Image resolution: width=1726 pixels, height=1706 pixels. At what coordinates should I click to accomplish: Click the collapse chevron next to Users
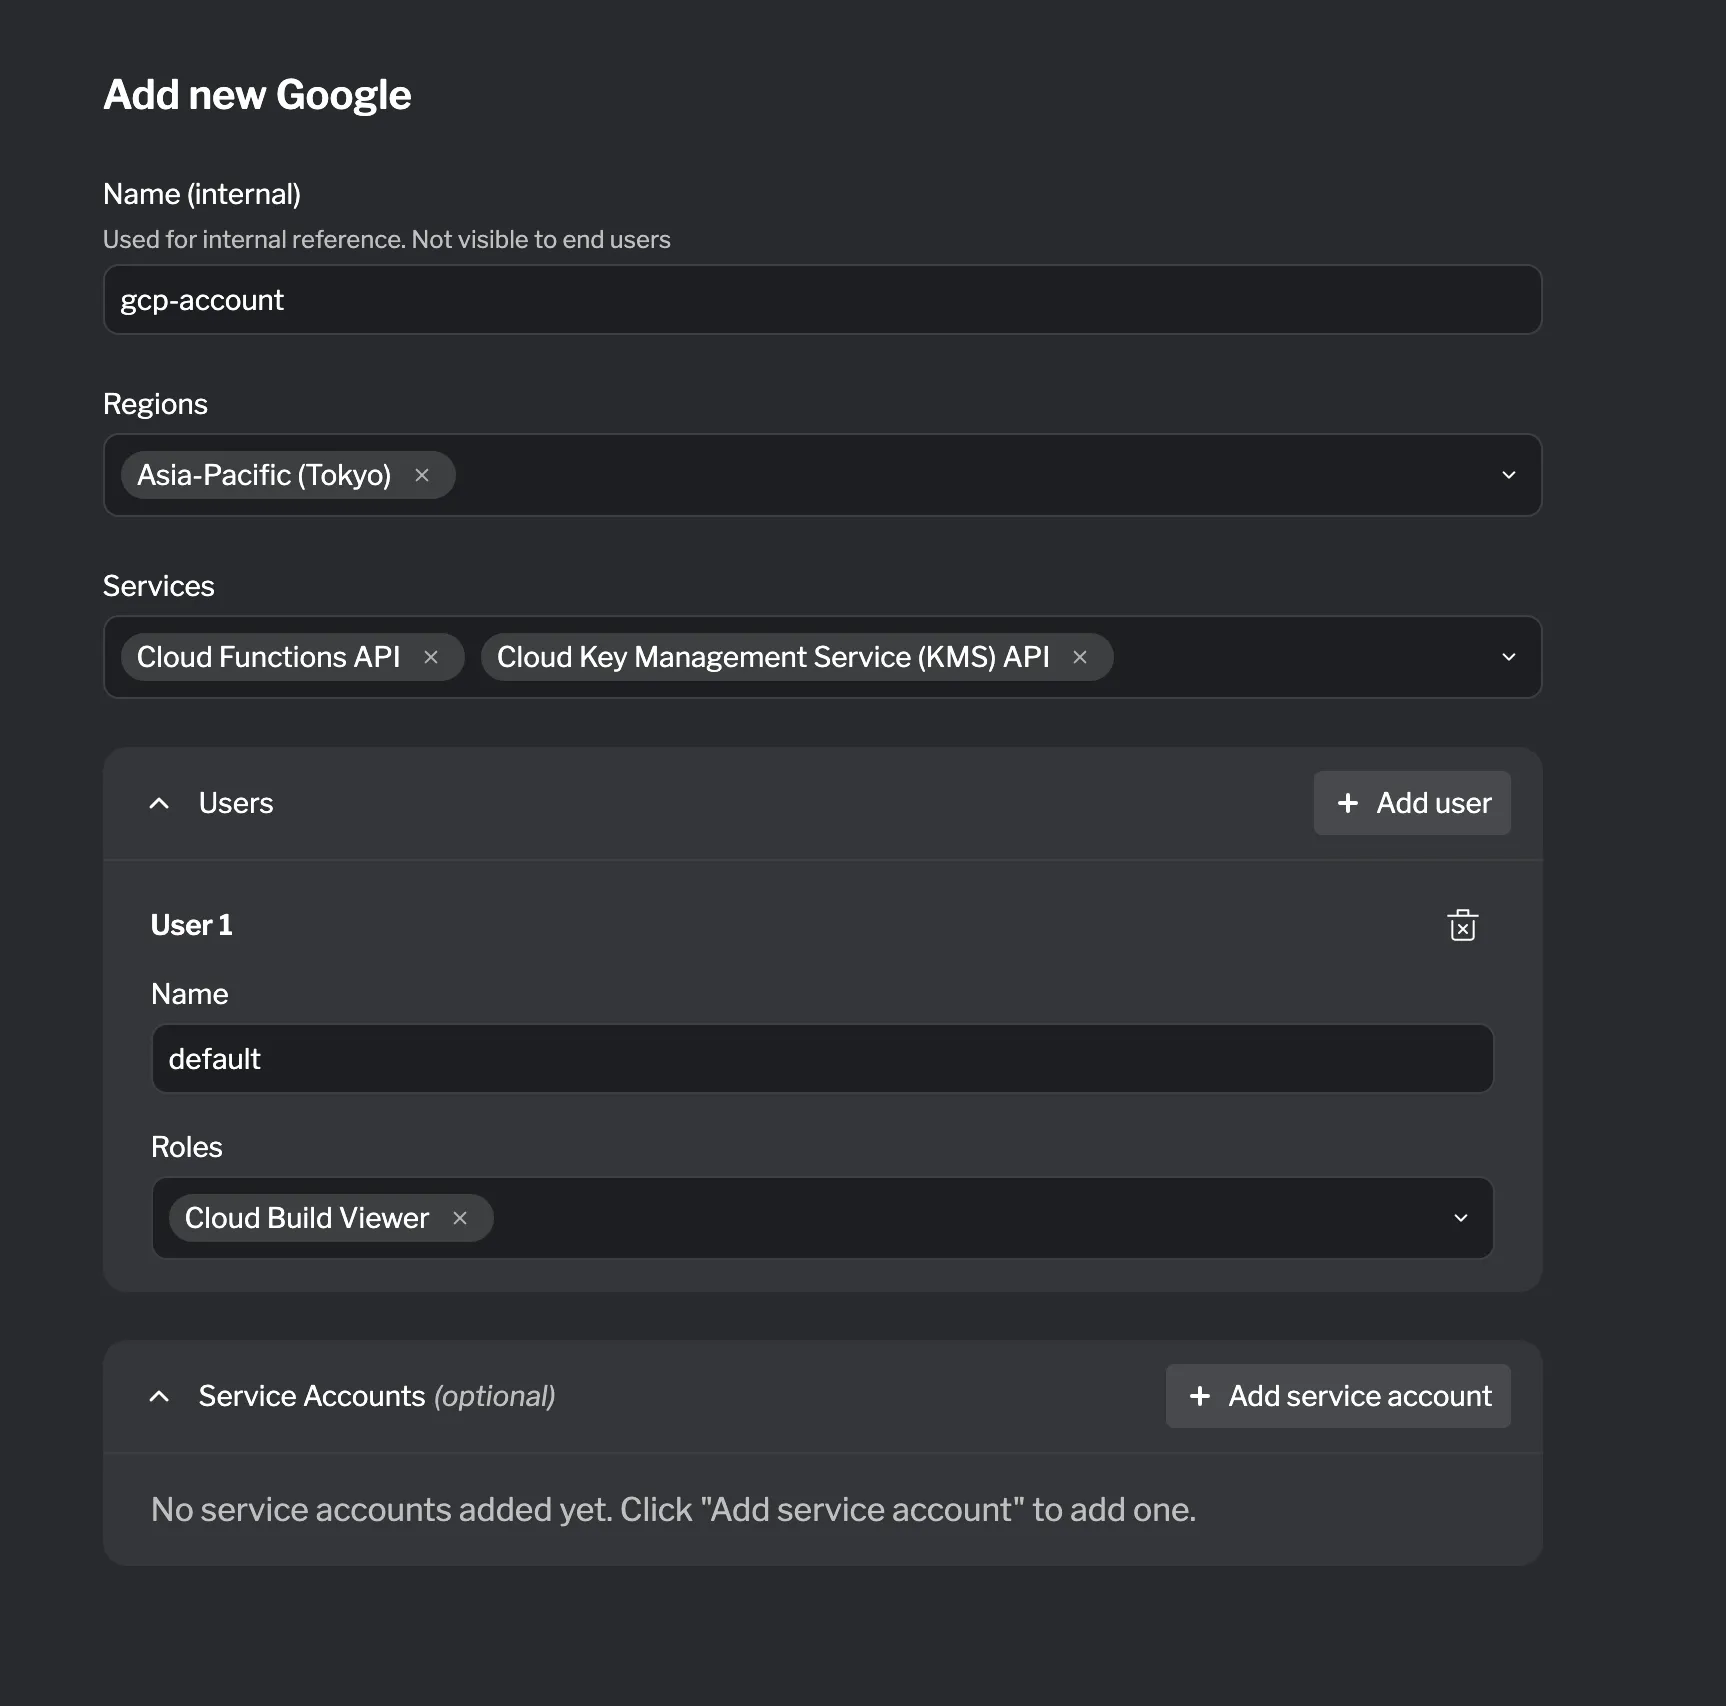pos(159,803)
